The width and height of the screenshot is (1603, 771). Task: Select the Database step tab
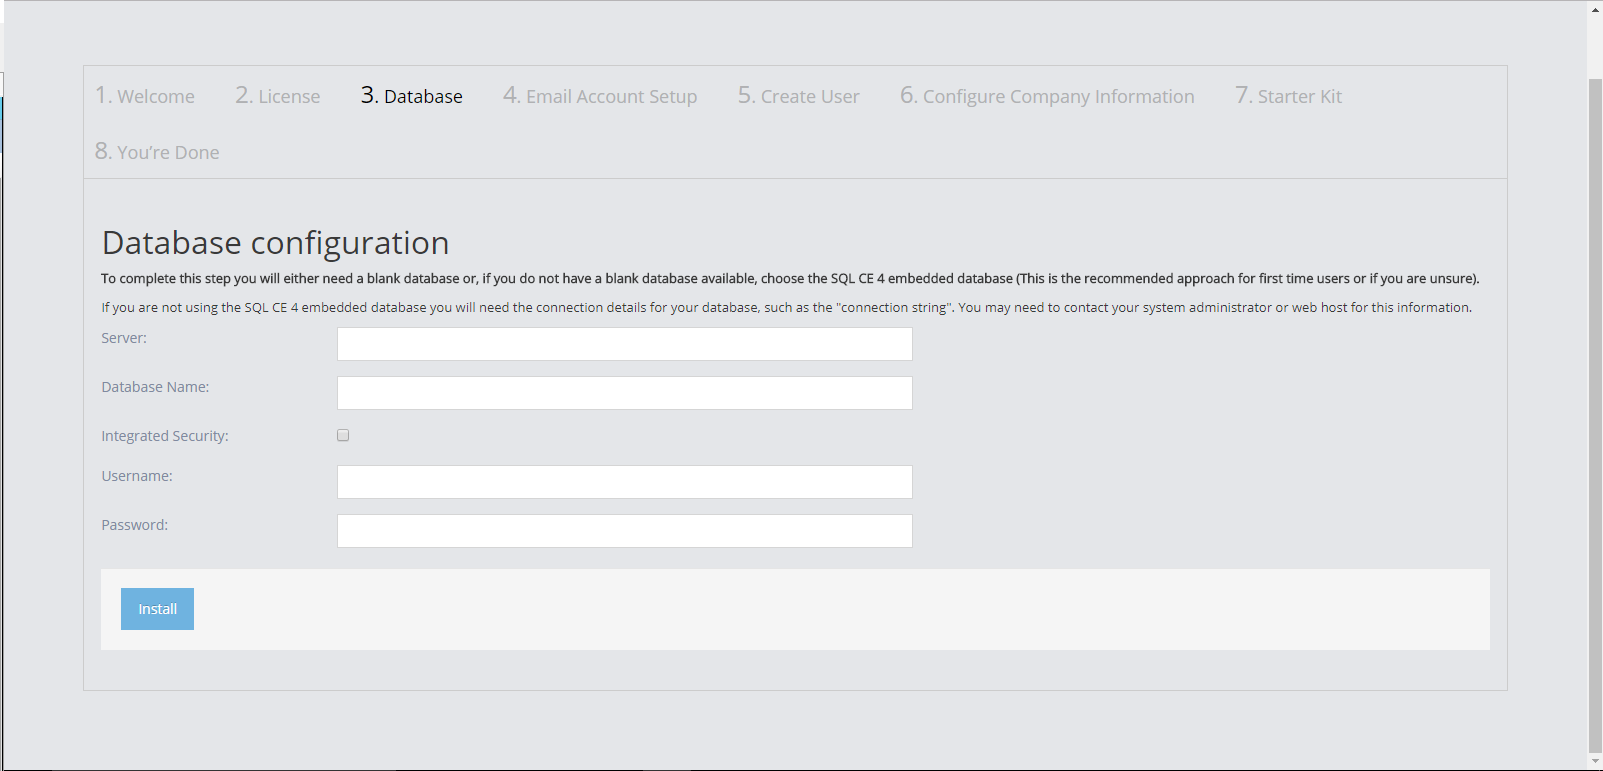[412, 96]
